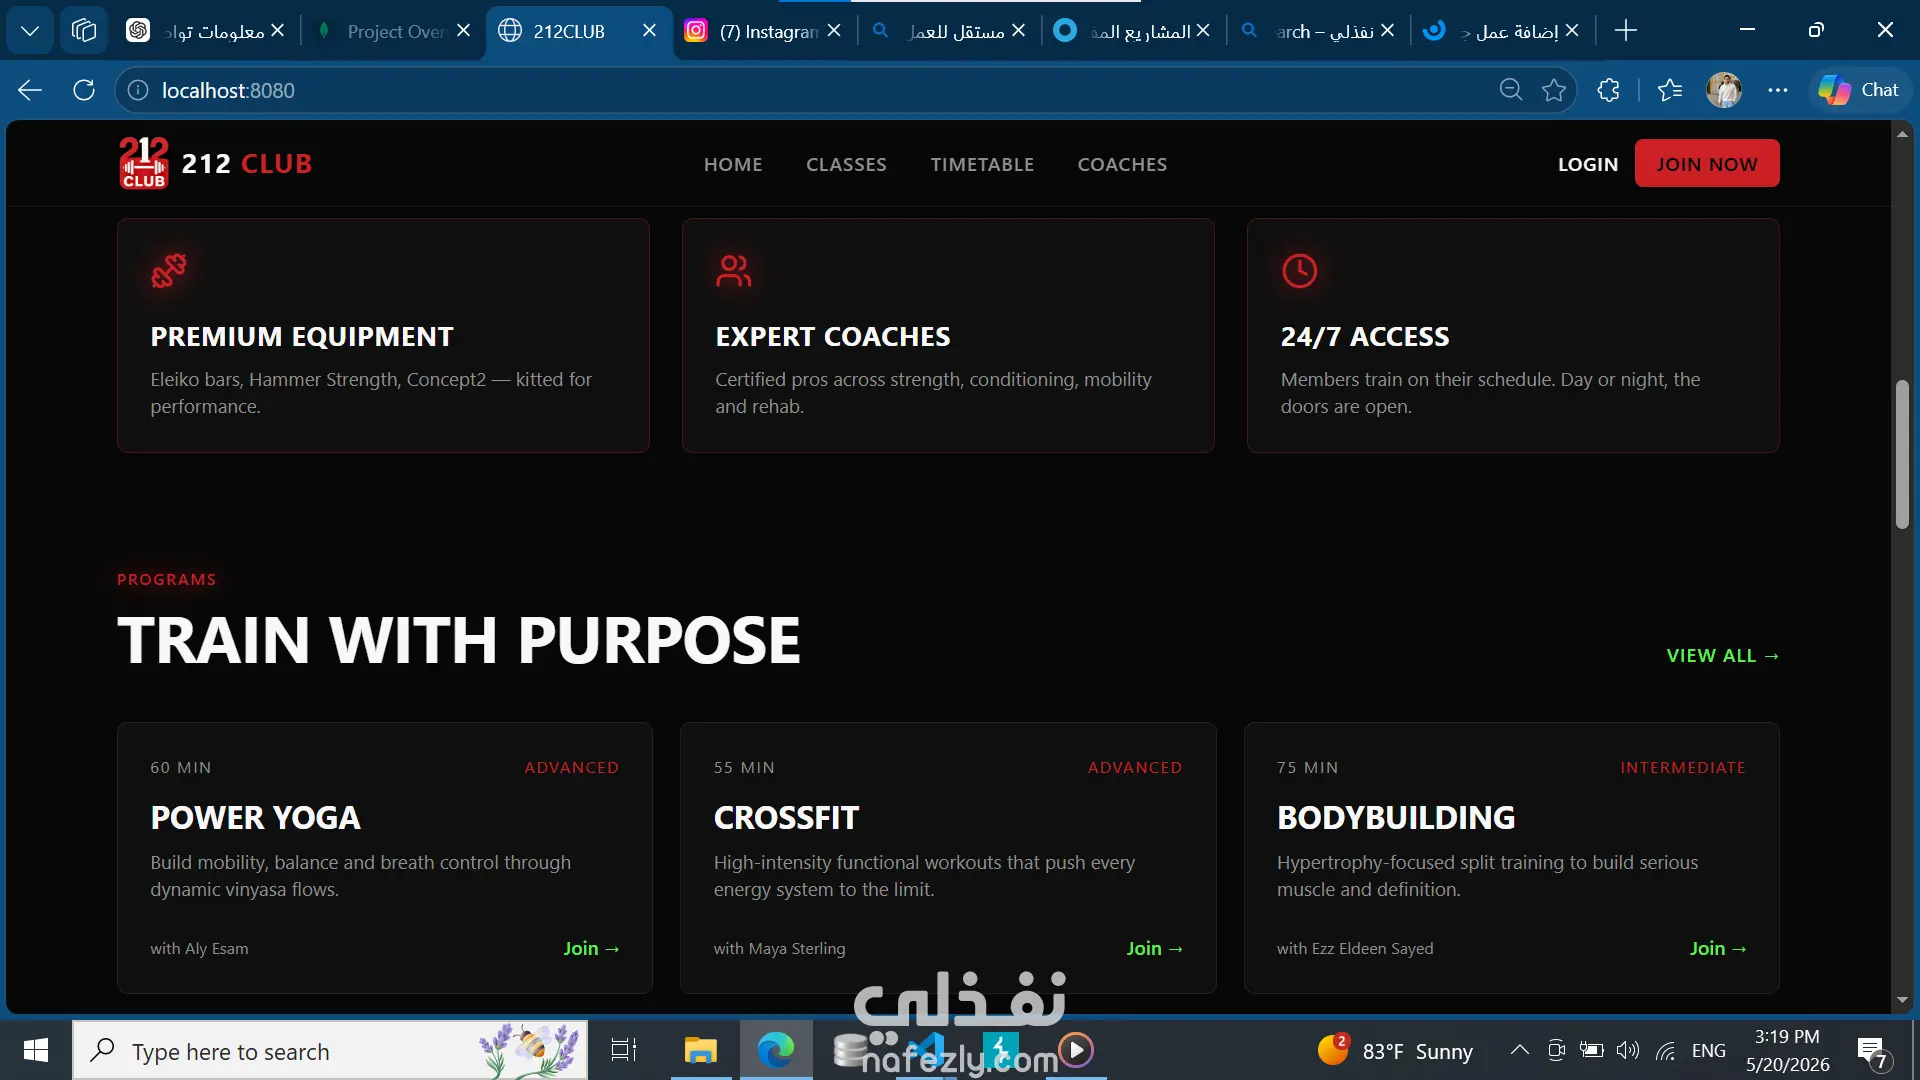This screenshot has width=1920, height=1080.
Task: Click the INTERMEDIATE label on Bodybuilding card
Action: tap(1683, 768)
